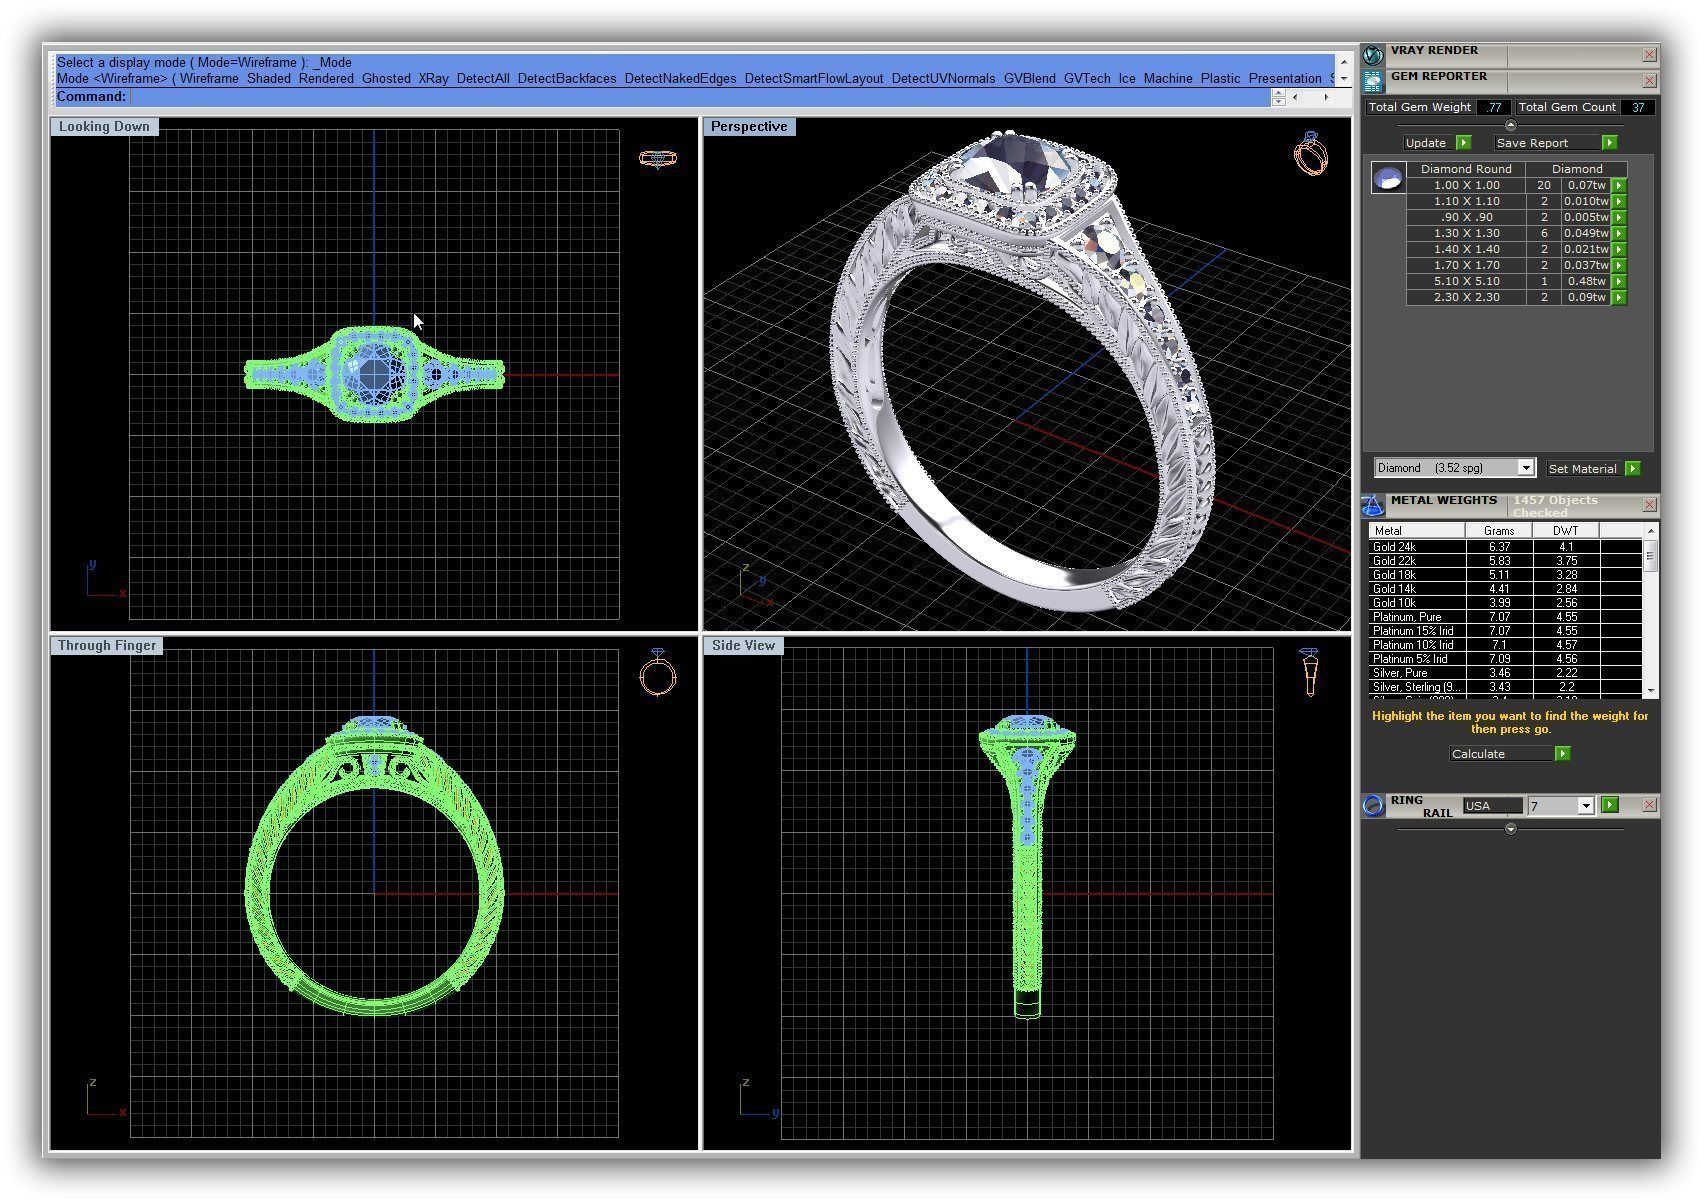Click green arrow on .90 X .90 row

pos(1619,217)
